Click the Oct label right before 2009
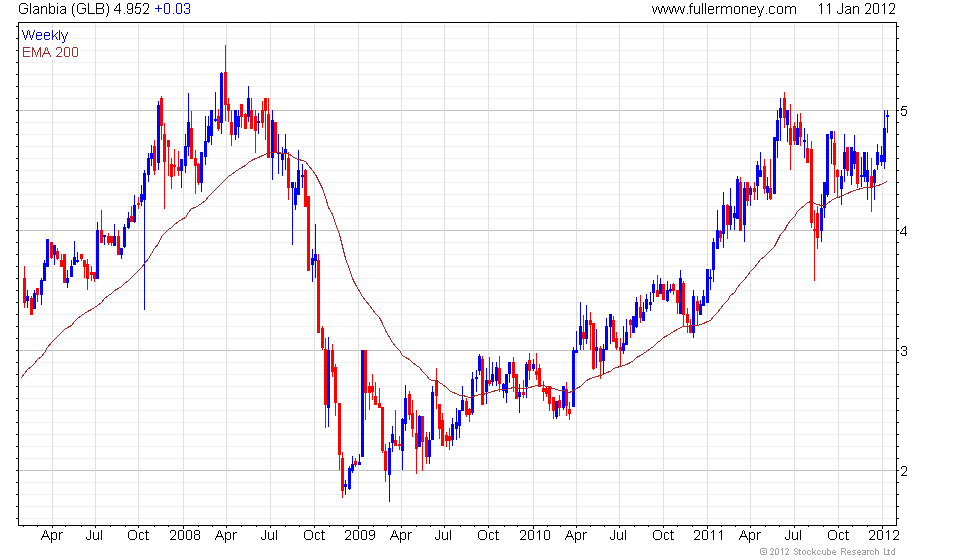The height and width of the screenshot is (560, 980). [x=314, y=536]
